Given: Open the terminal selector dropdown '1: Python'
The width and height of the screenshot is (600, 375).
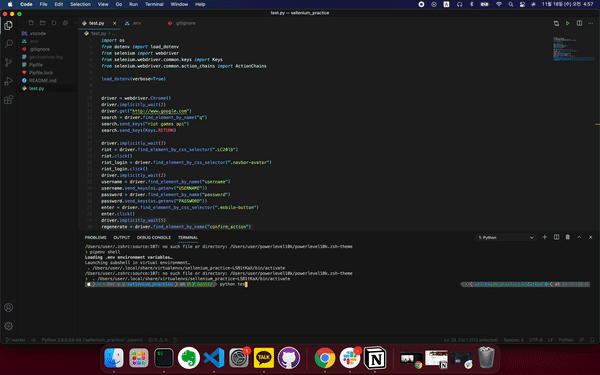Looking at the screenshot, I should (505, 238).
